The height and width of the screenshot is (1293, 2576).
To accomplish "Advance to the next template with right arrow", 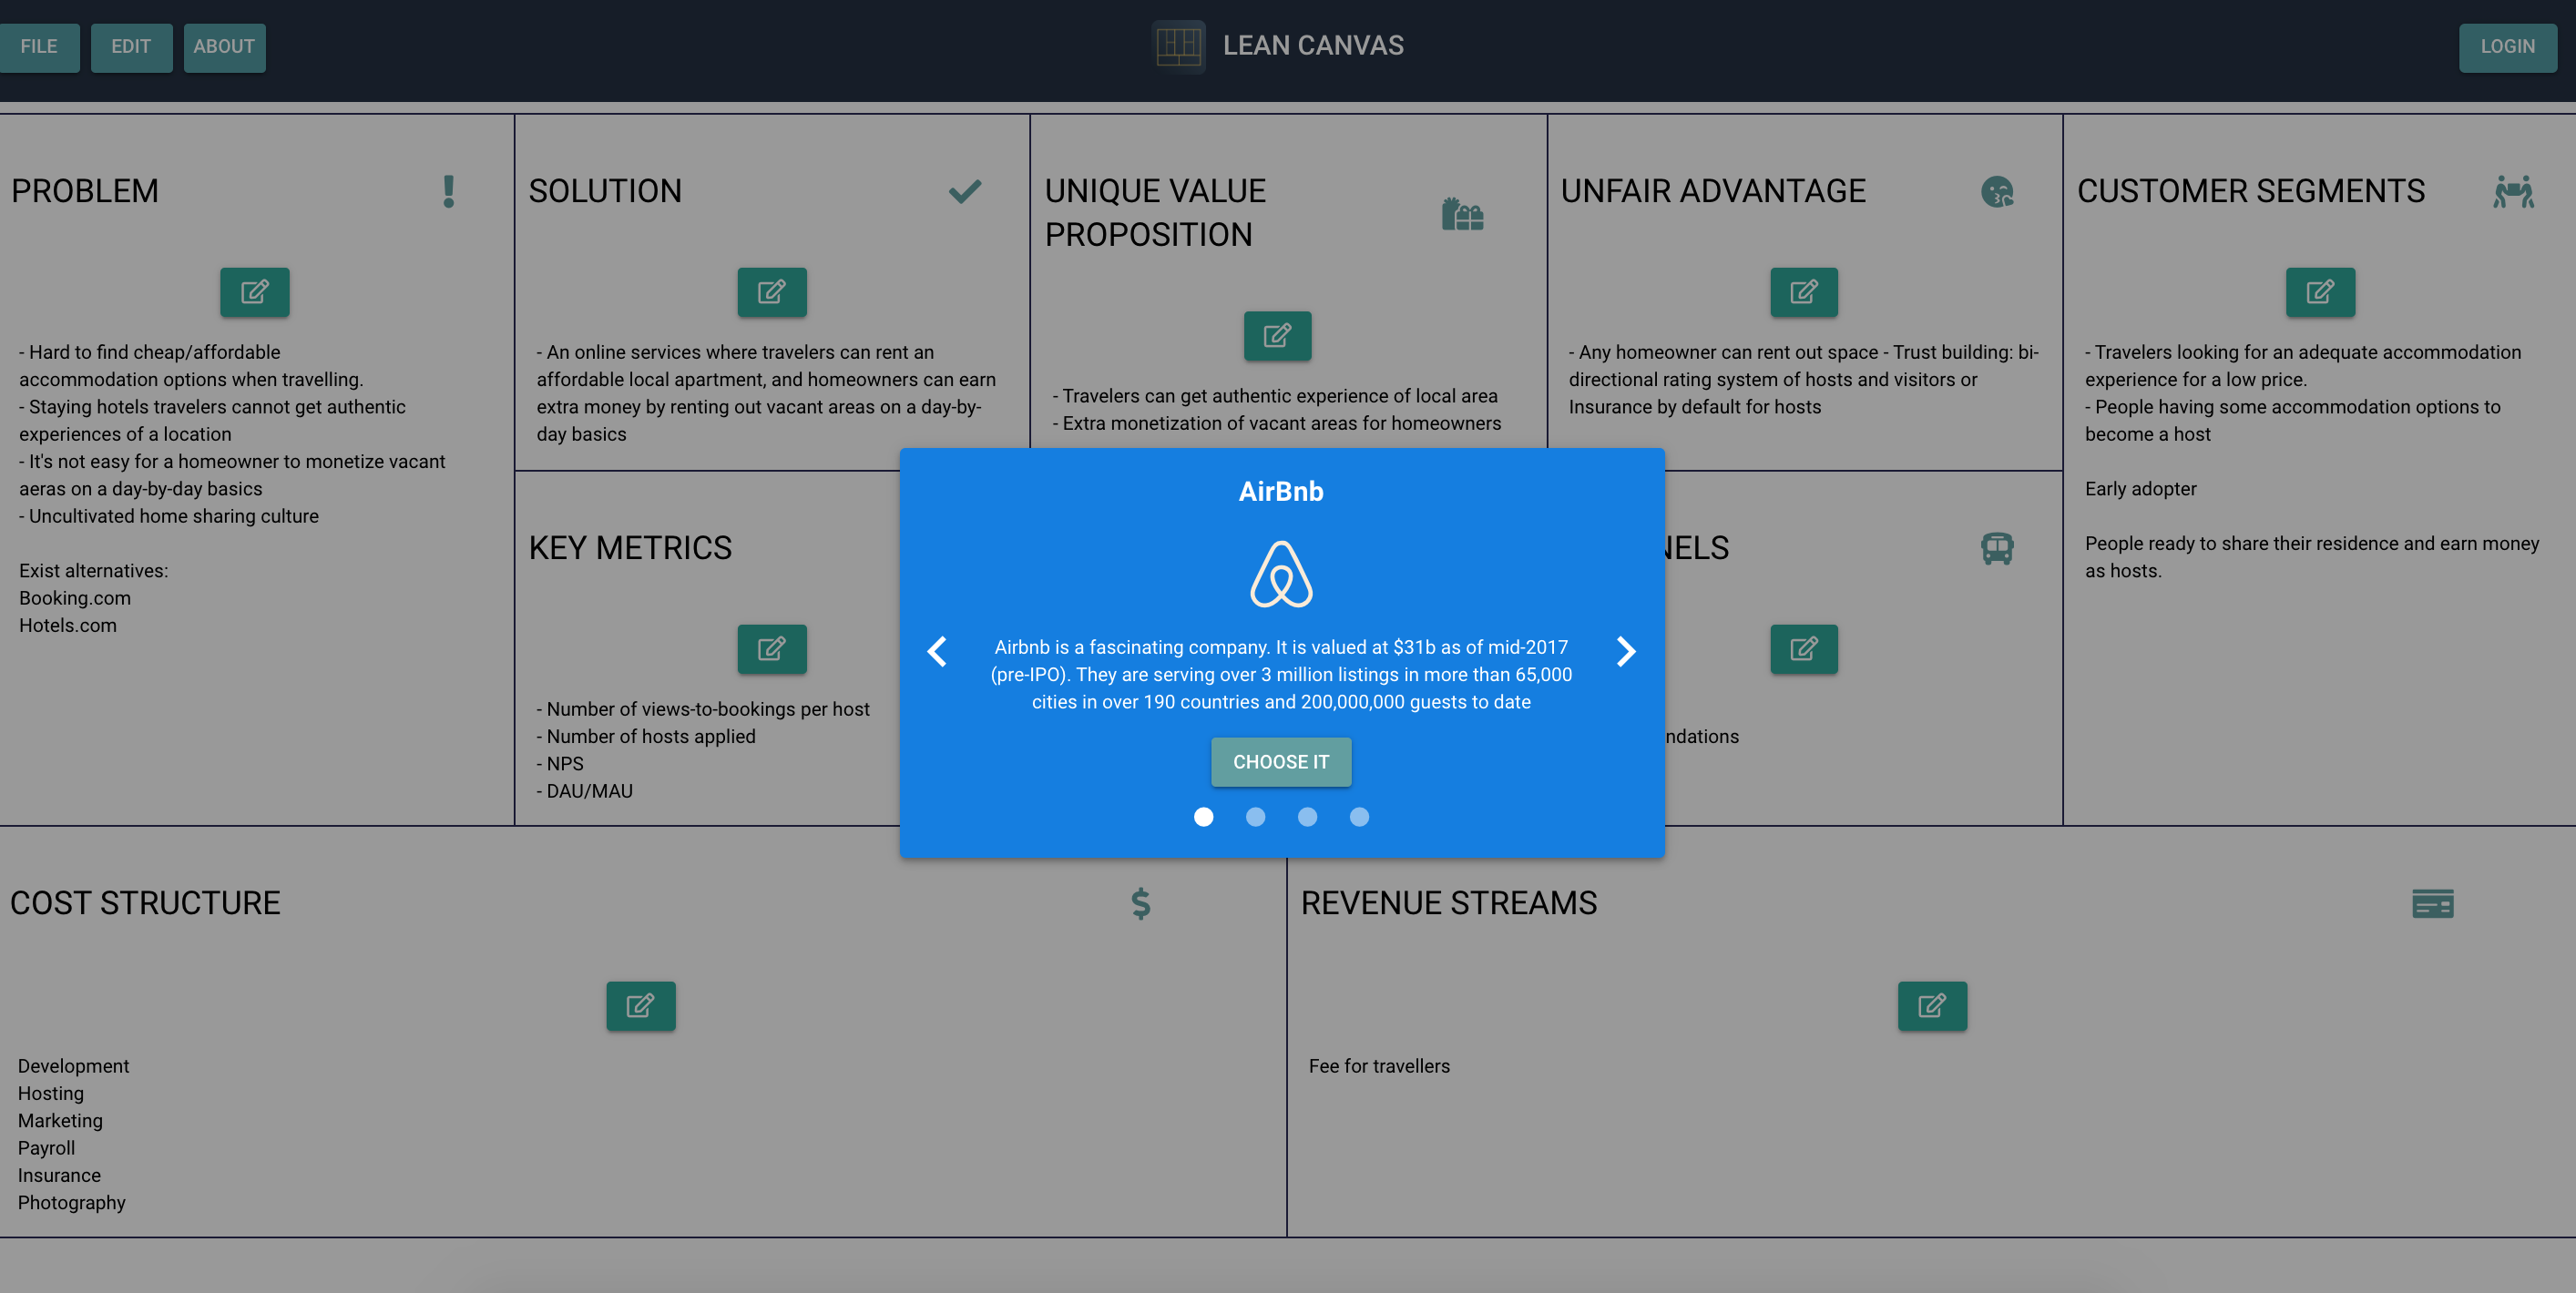I will point(1626,651).
